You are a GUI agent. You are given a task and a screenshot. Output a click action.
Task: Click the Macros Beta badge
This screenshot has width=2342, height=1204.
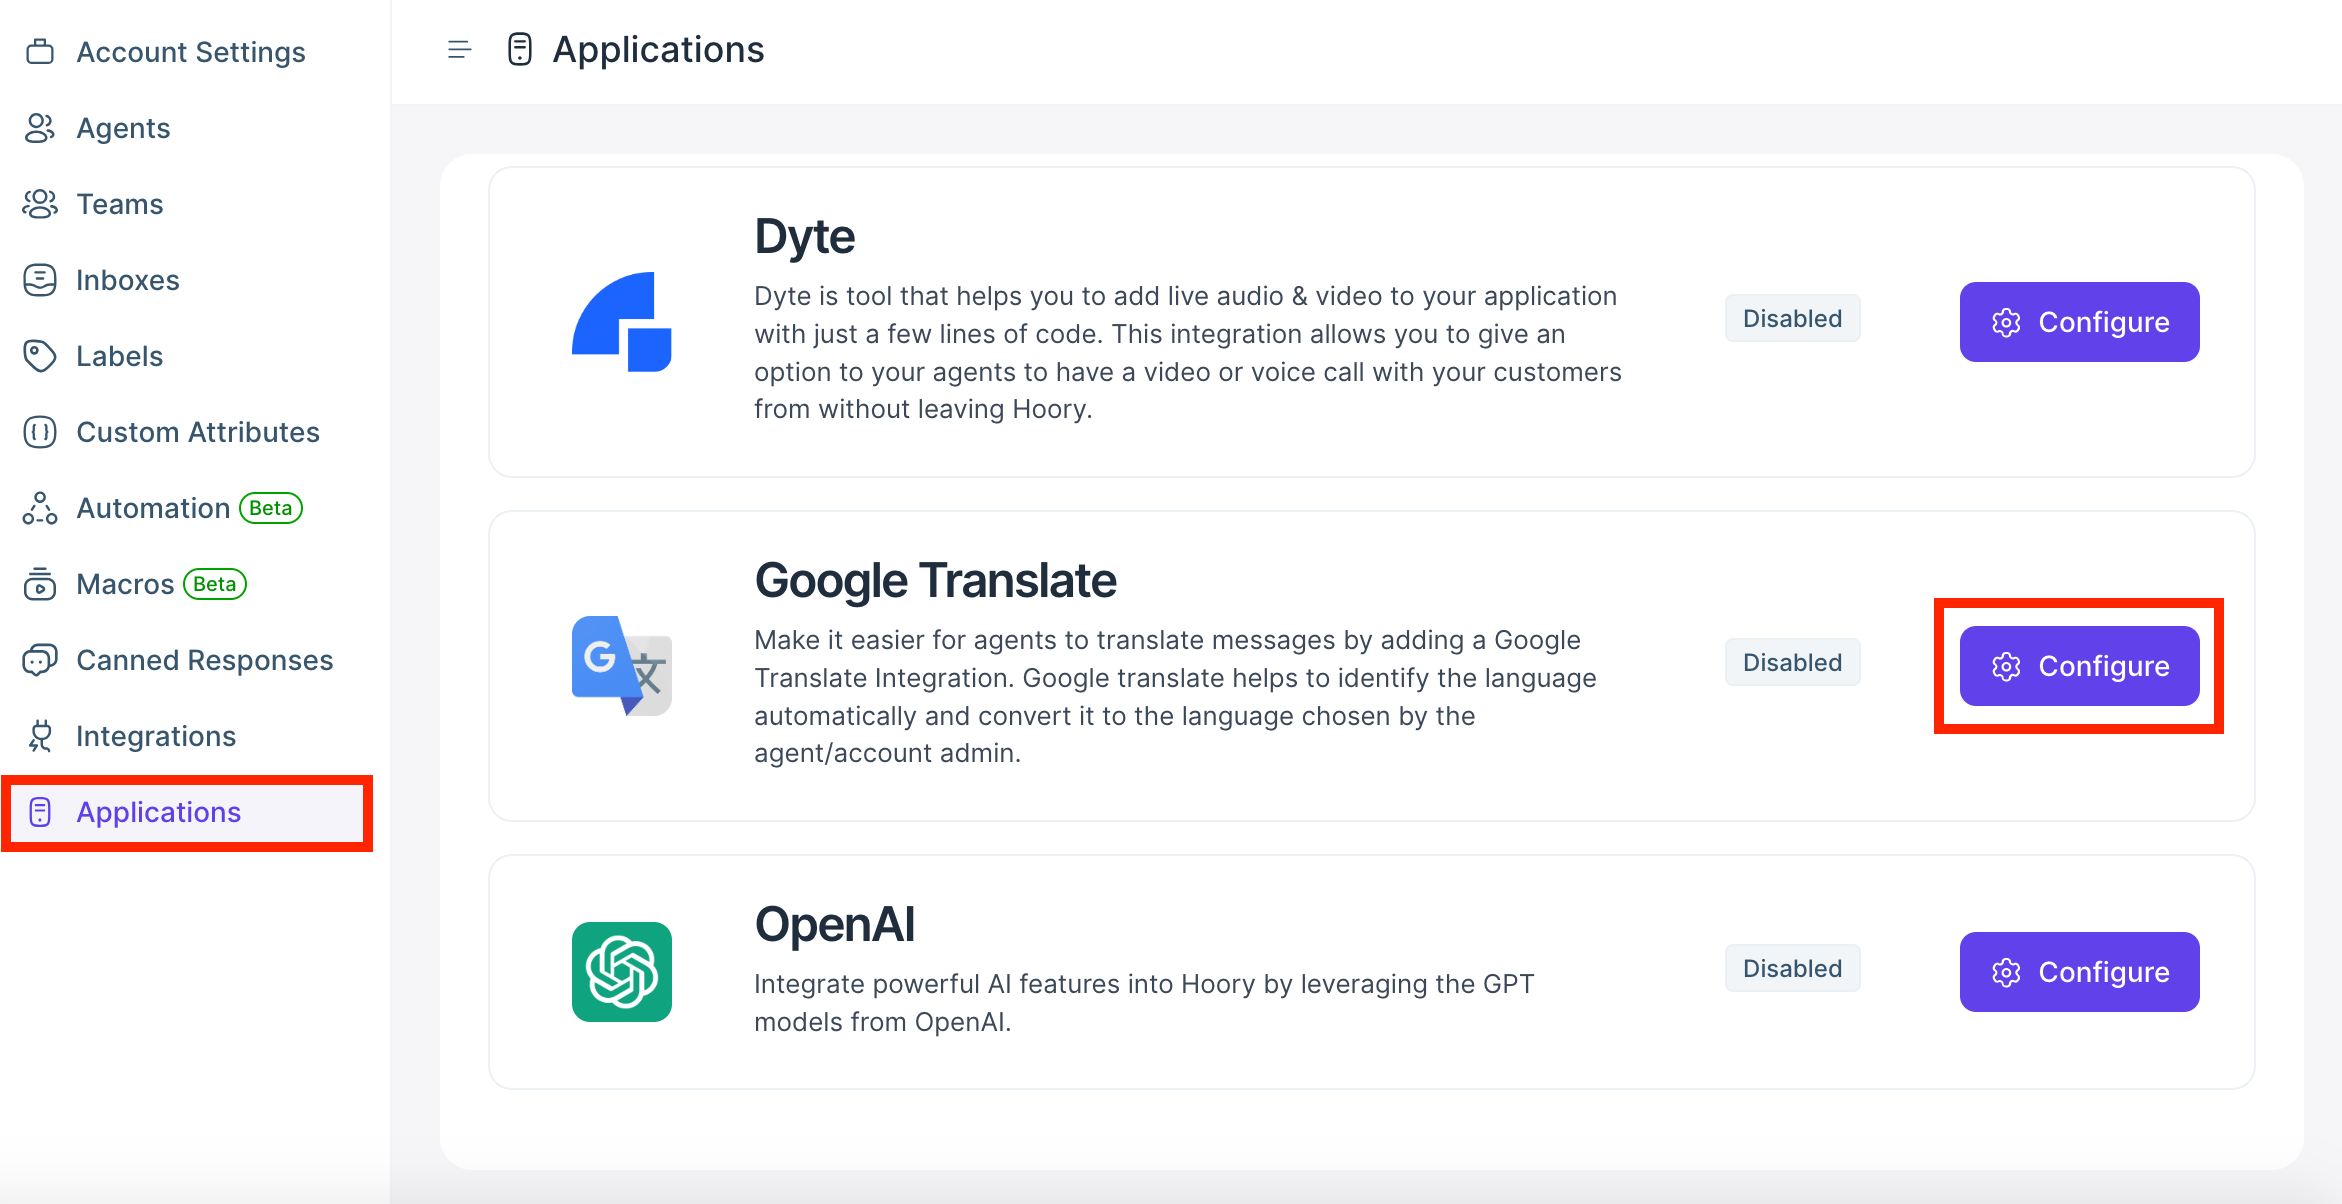coord(214,584)
